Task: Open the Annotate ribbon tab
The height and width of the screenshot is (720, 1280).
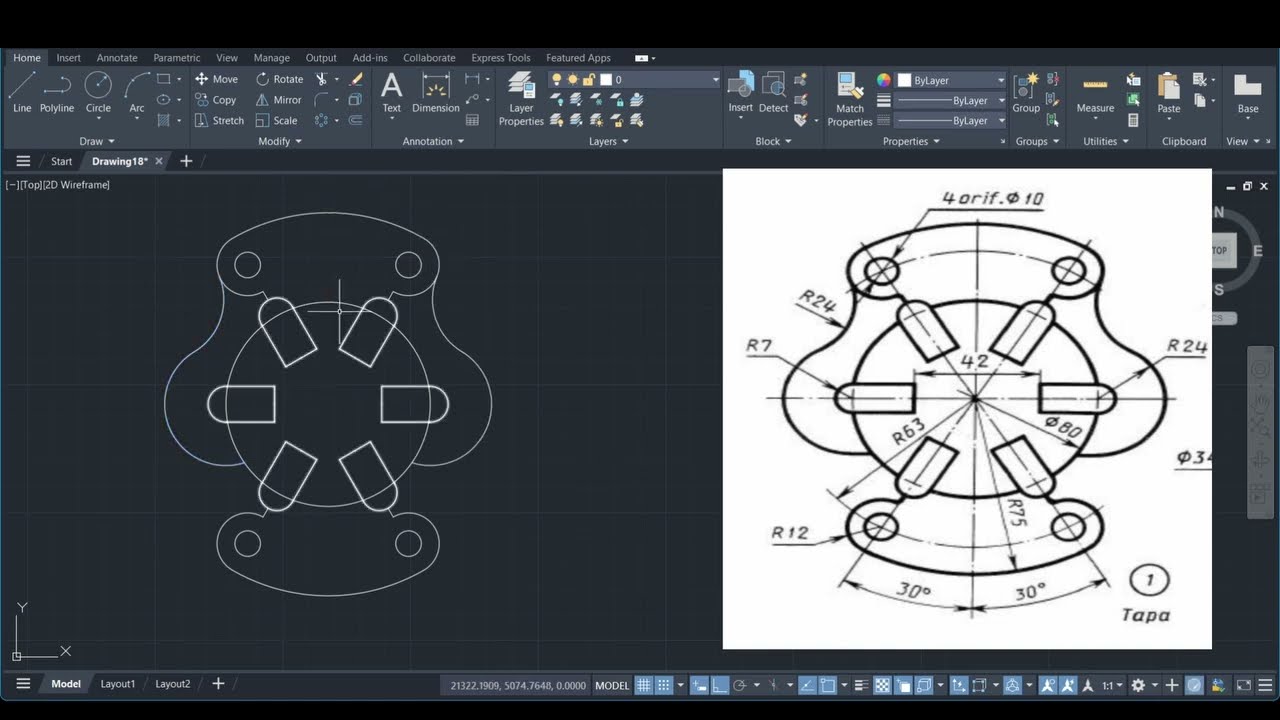Action: [x=117, y=58]
